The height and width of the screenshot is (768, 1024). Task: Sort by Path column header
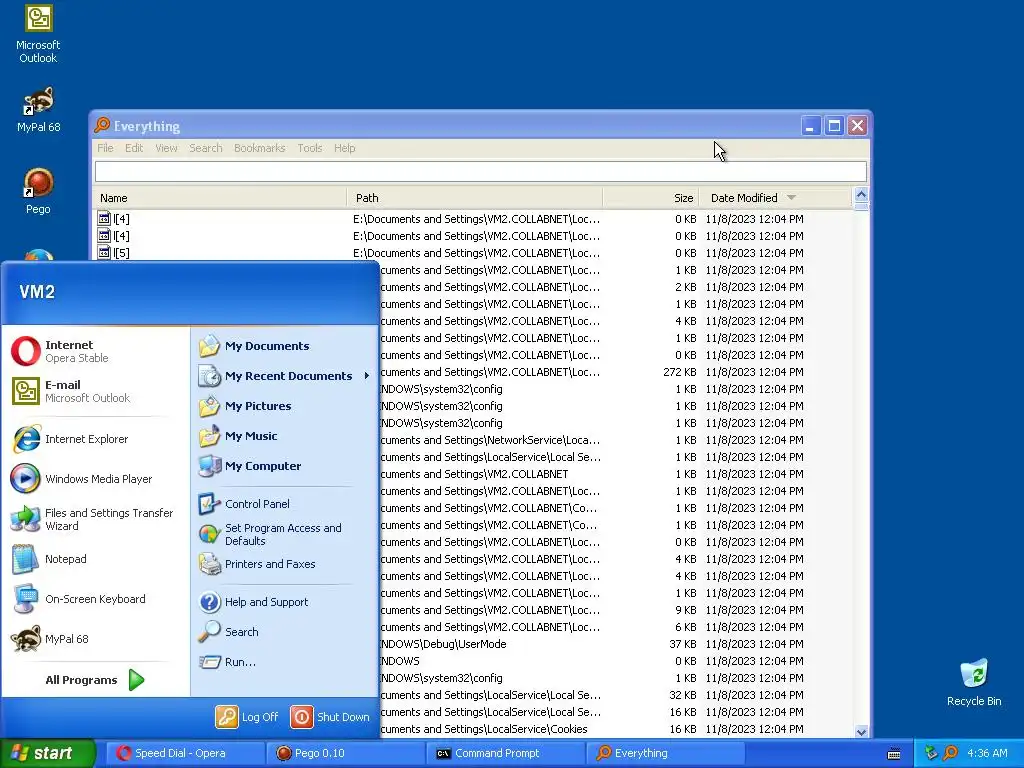tap(475, 198)
